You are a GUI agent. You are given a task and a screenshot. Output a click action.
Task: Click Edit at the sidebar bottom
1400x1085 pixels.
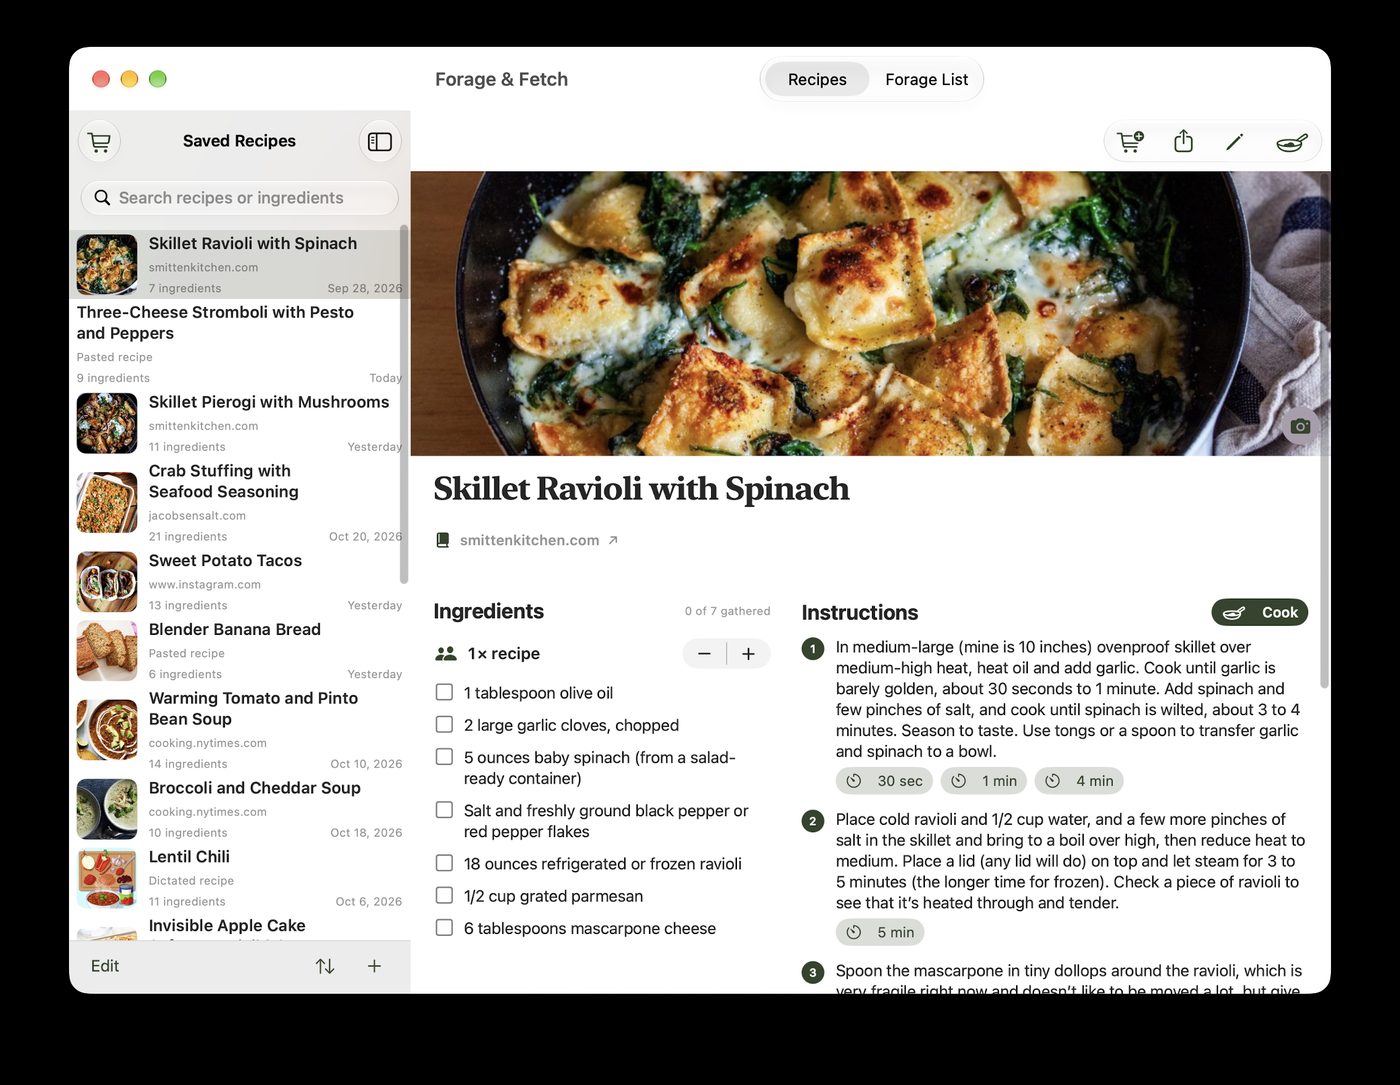[x=105, y=966]
